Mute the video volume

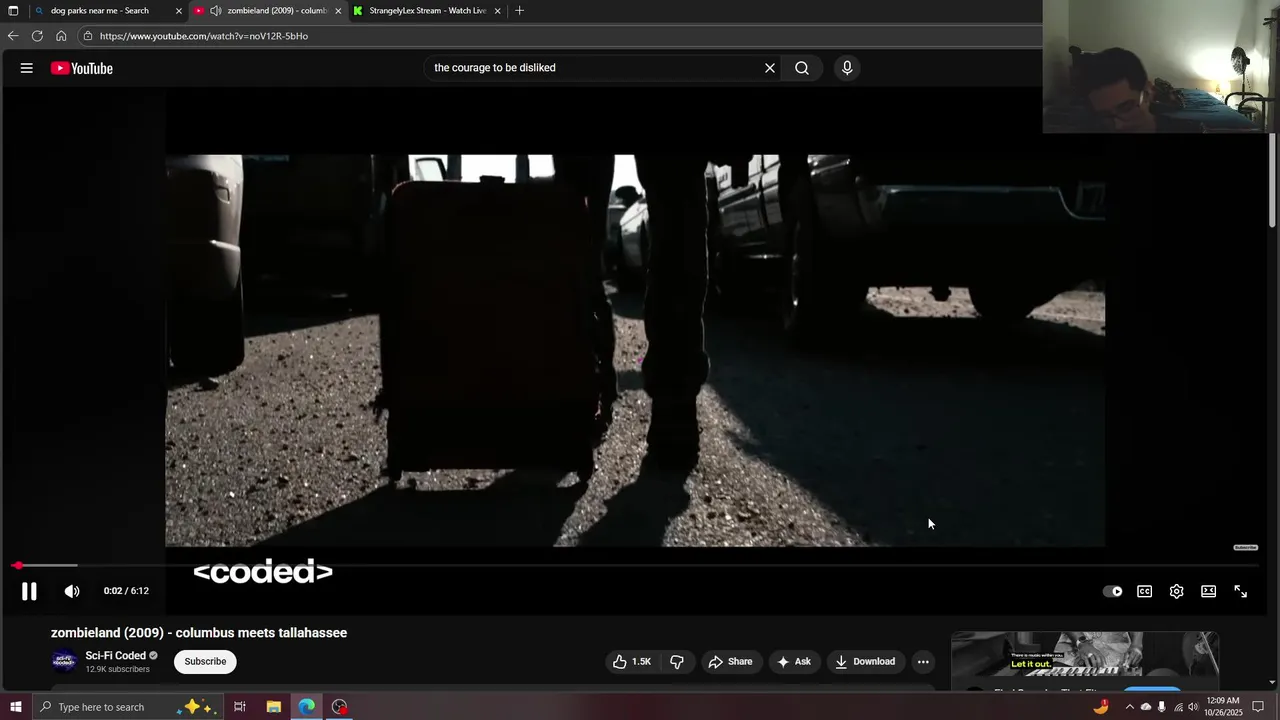coord(72,591)
